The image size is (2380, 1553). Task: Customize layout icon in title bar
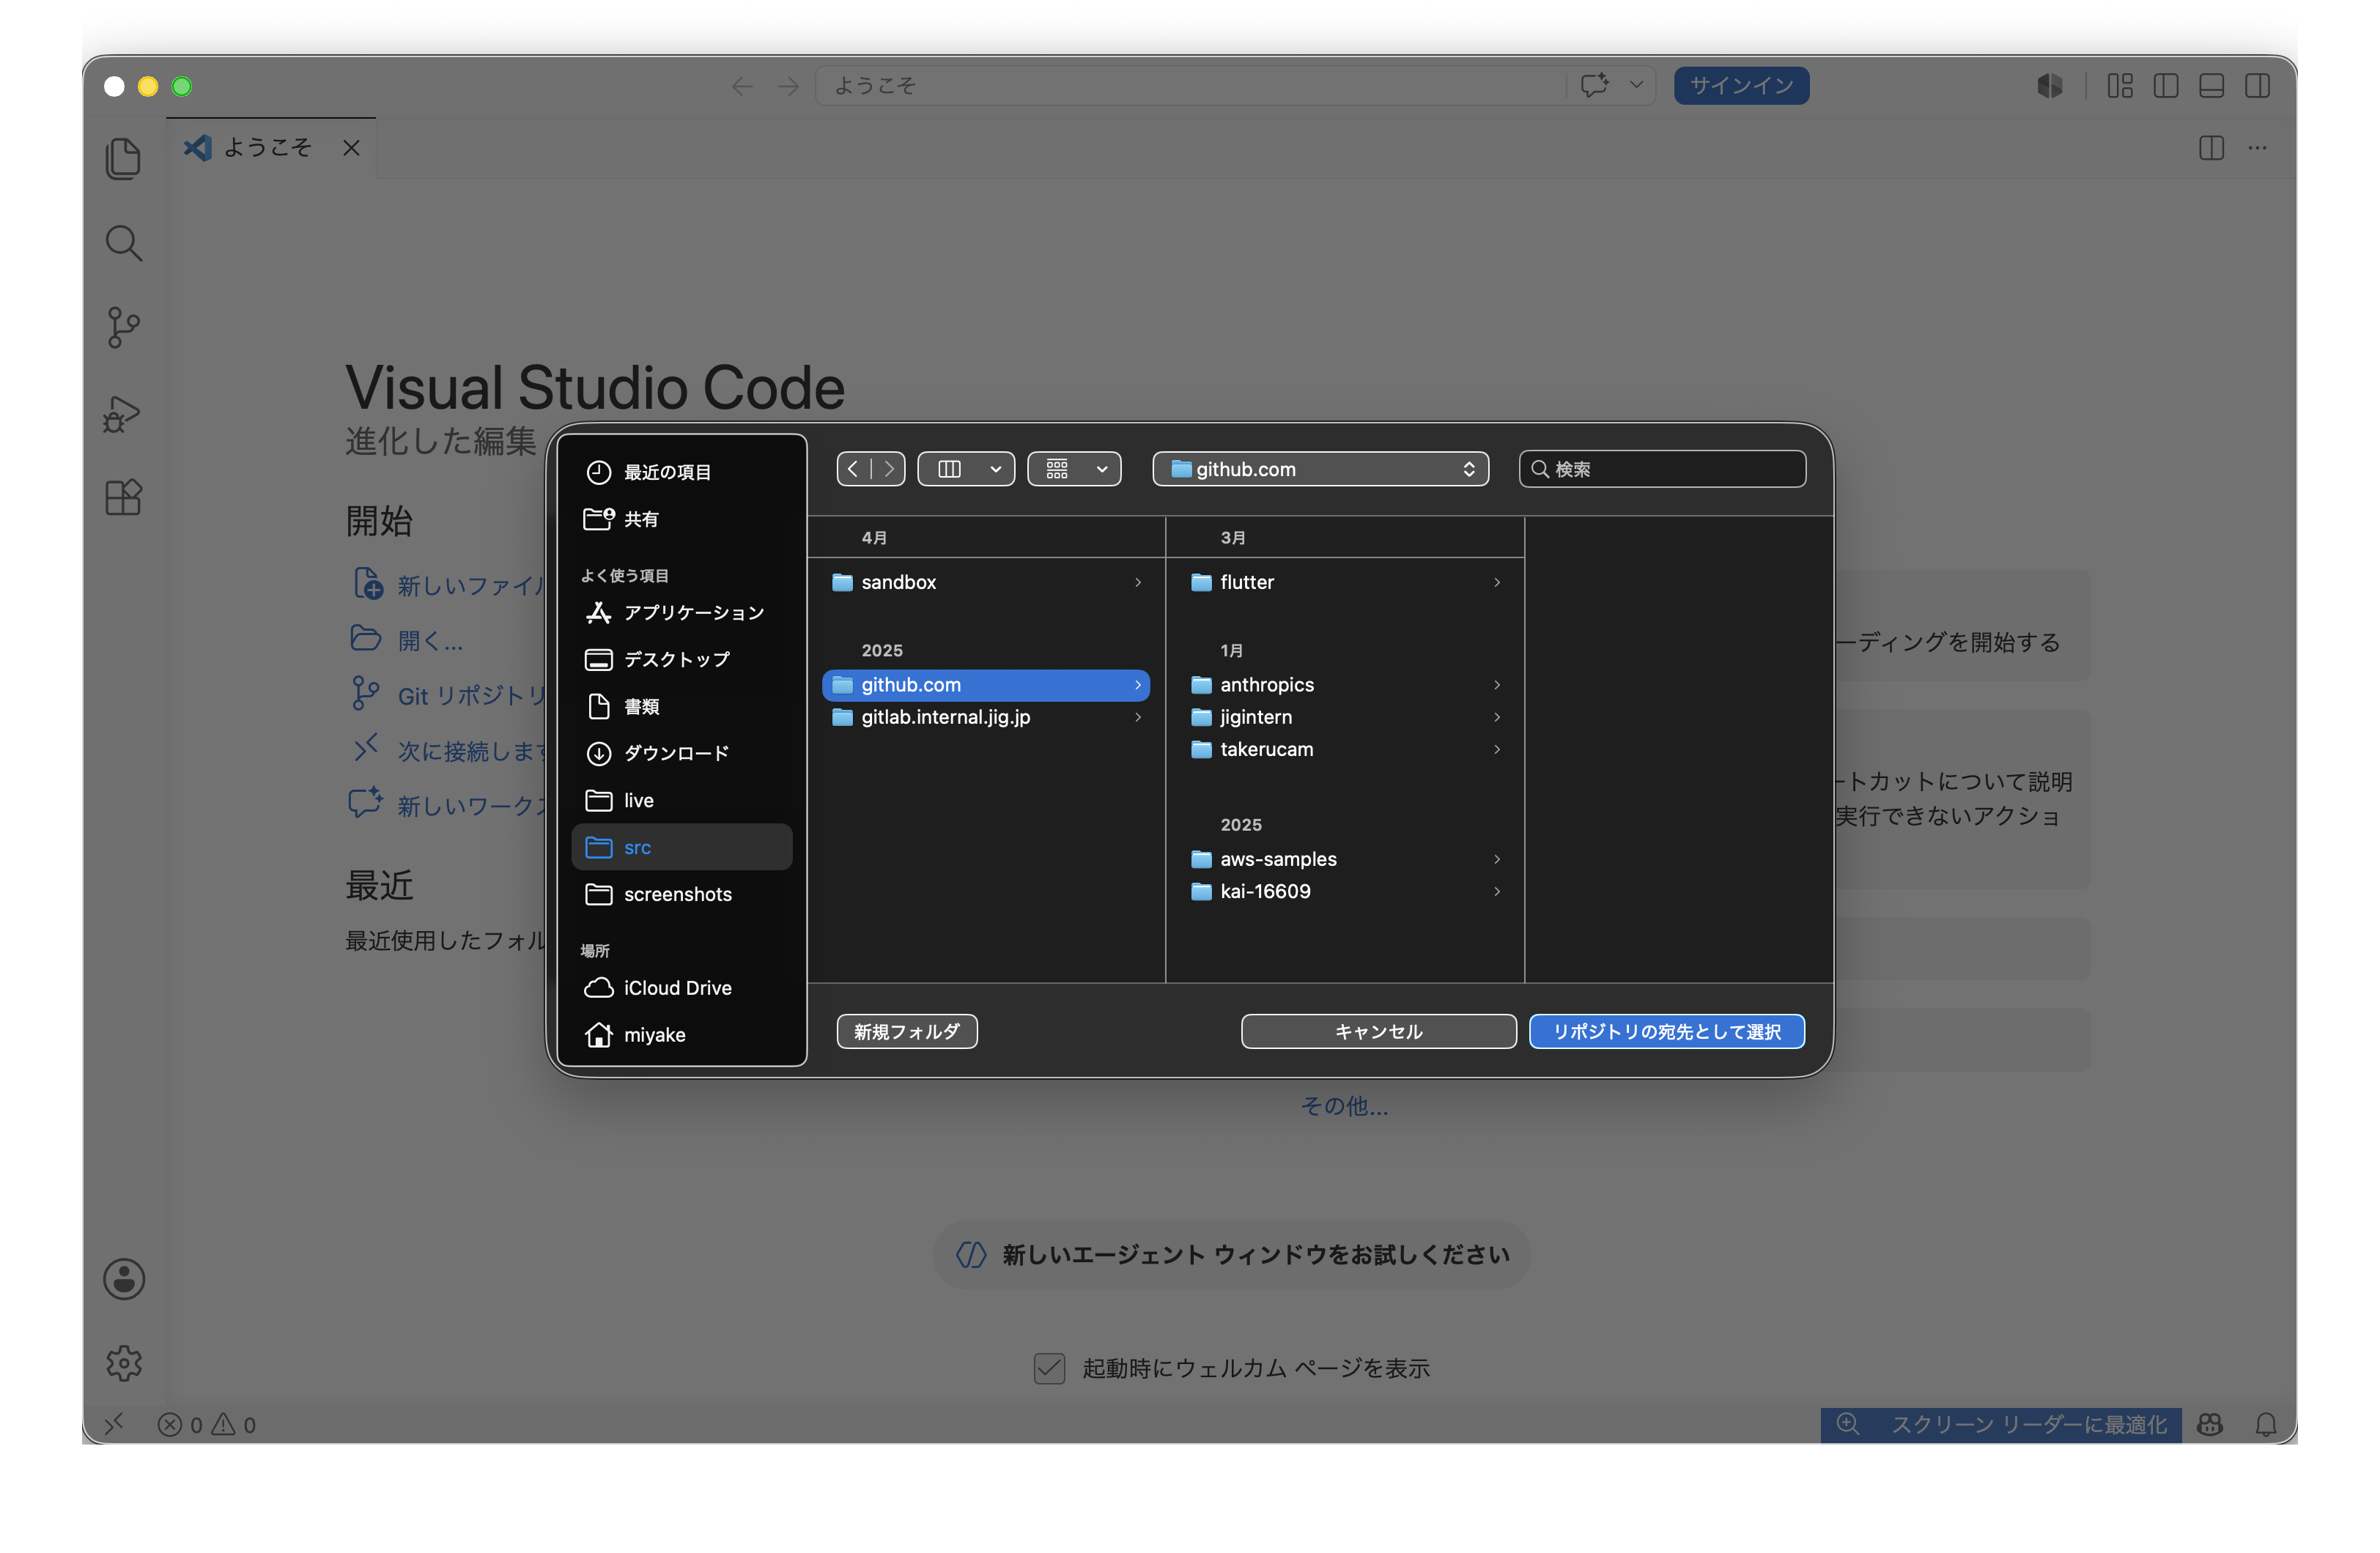pos(2120,86)
